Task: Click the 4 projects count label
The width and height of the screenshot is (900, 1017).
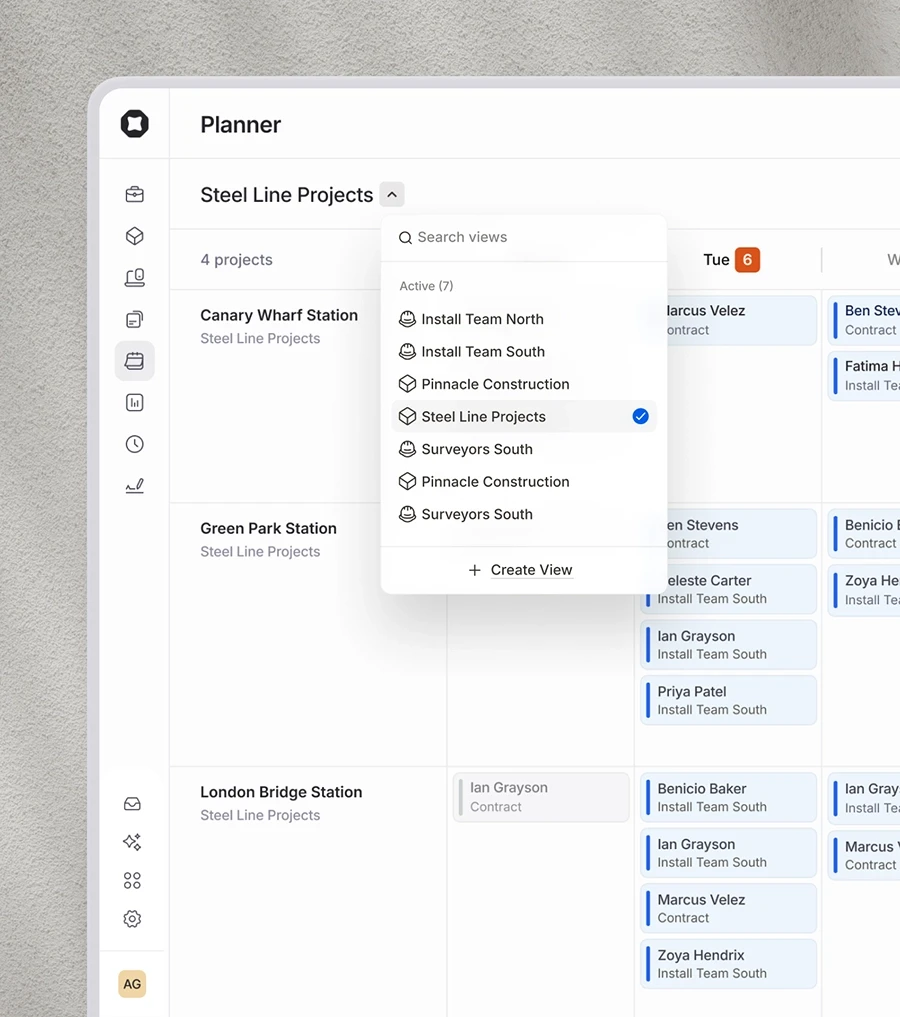Action: coord(237,259)
